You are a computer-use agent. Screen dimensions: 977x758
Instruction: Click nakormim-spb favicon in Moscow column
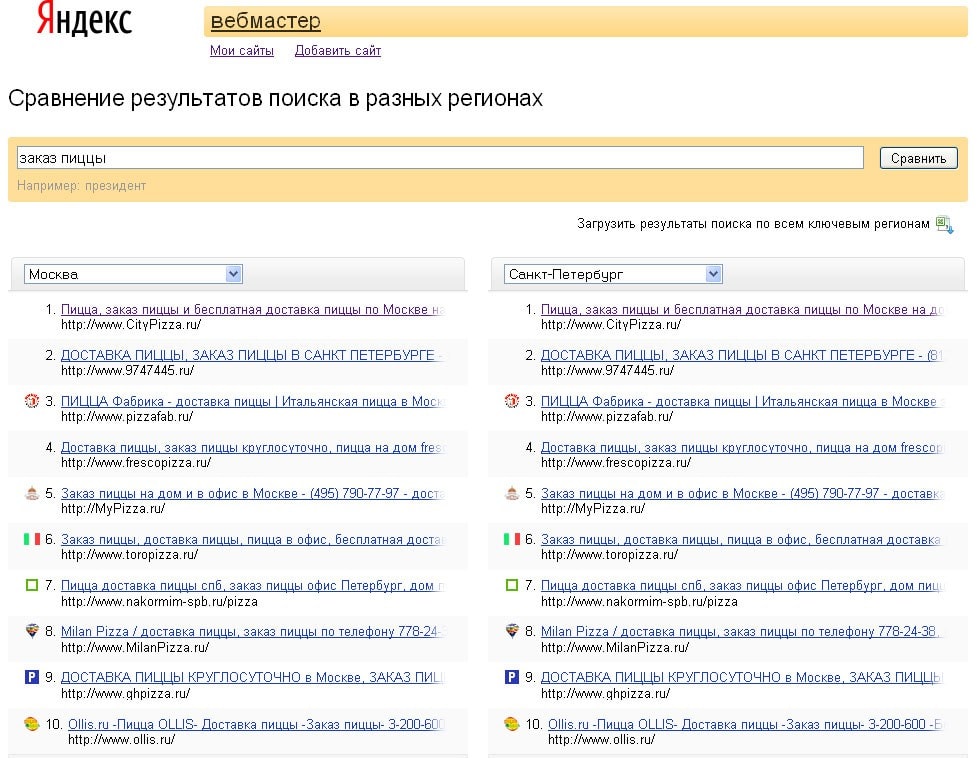[32, 585]
